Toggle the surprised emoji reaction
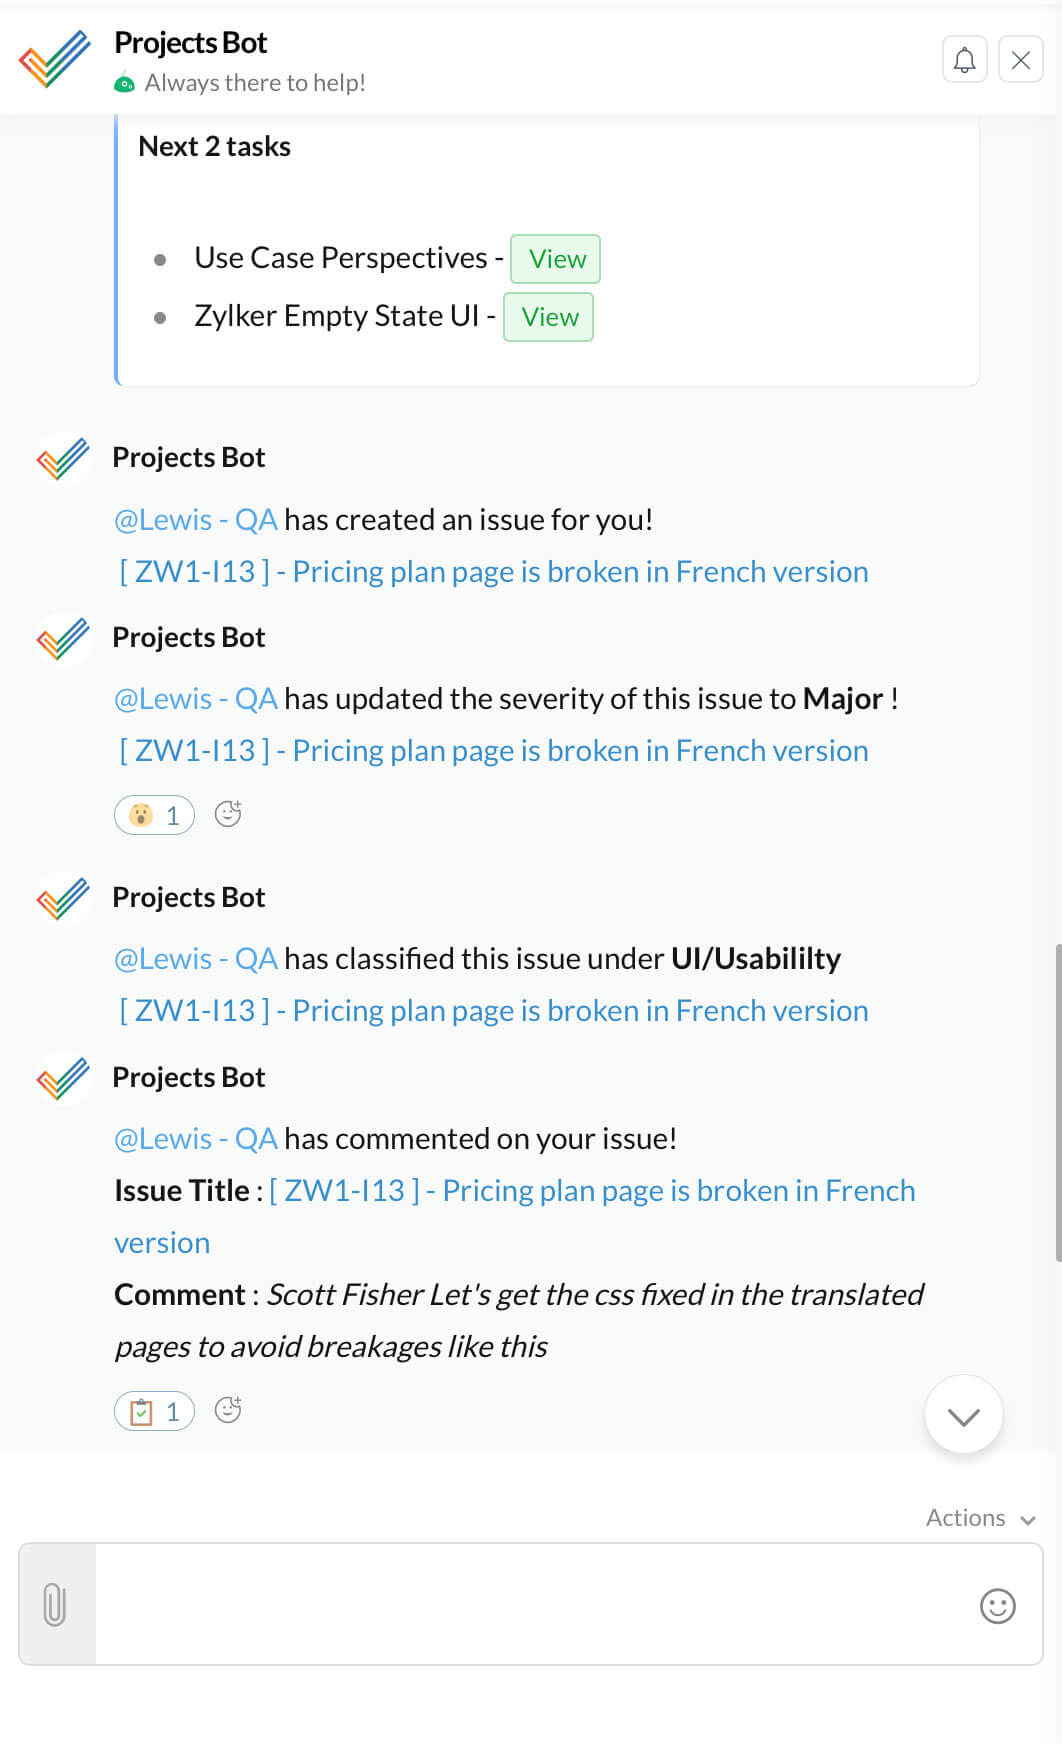Screen dimensions: 1062x1744 coord(154,815)
